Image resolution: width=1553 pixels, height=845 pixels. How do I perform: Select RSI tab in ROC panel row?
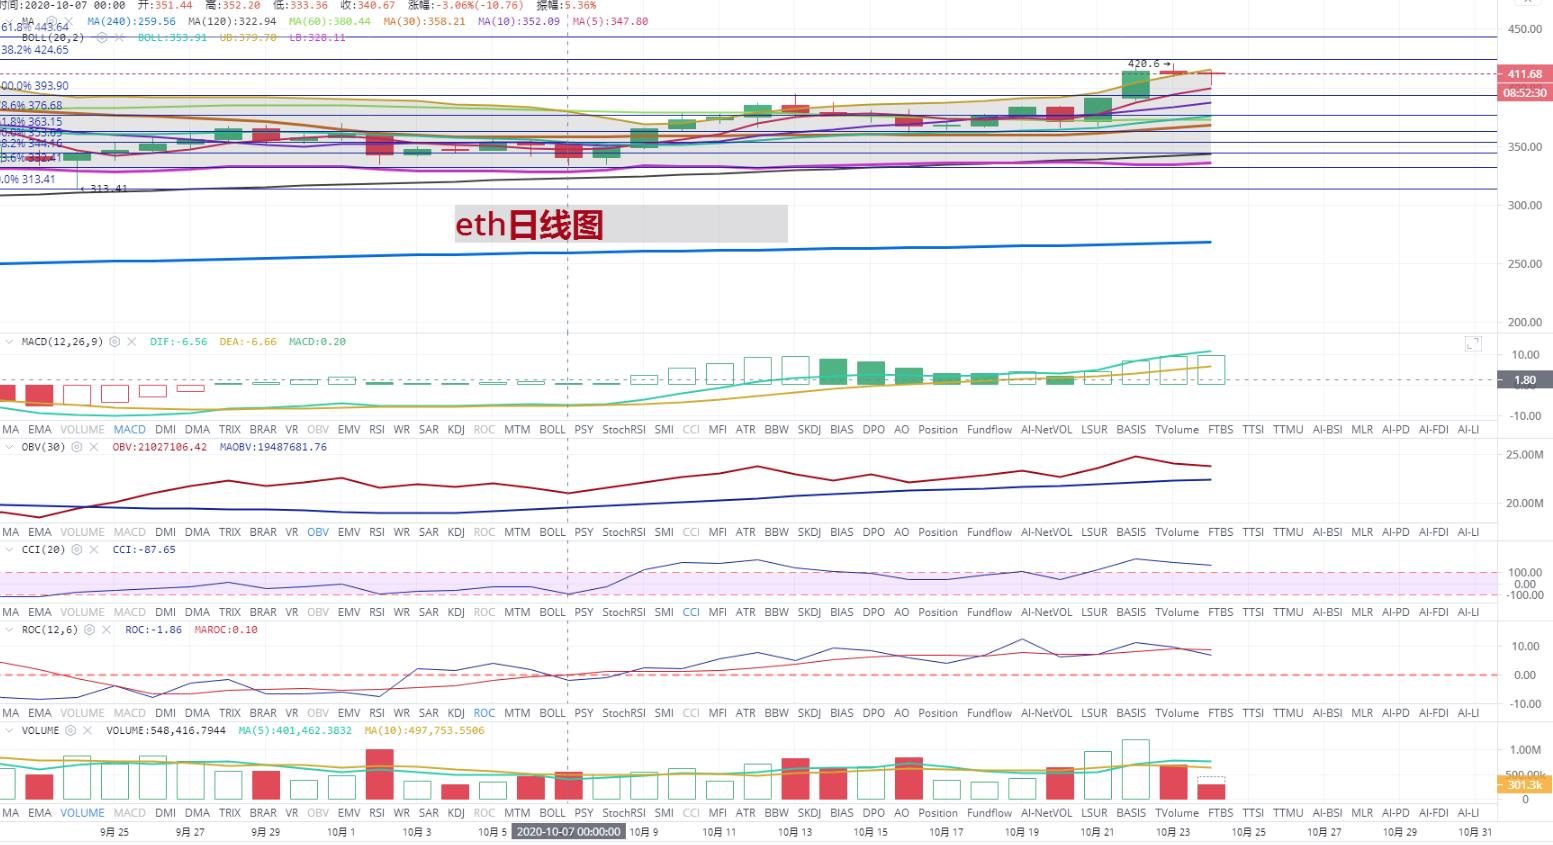pos(377,714)
